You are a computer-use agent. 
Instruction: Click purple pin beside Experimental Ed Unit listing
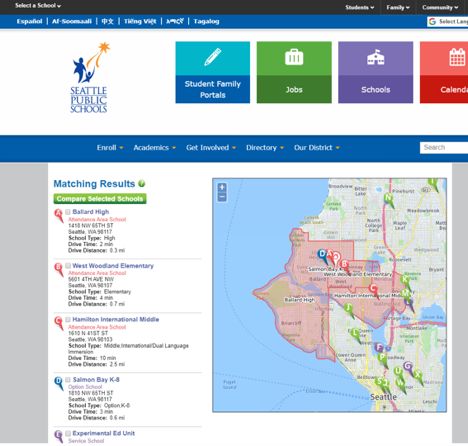point(59,436)
